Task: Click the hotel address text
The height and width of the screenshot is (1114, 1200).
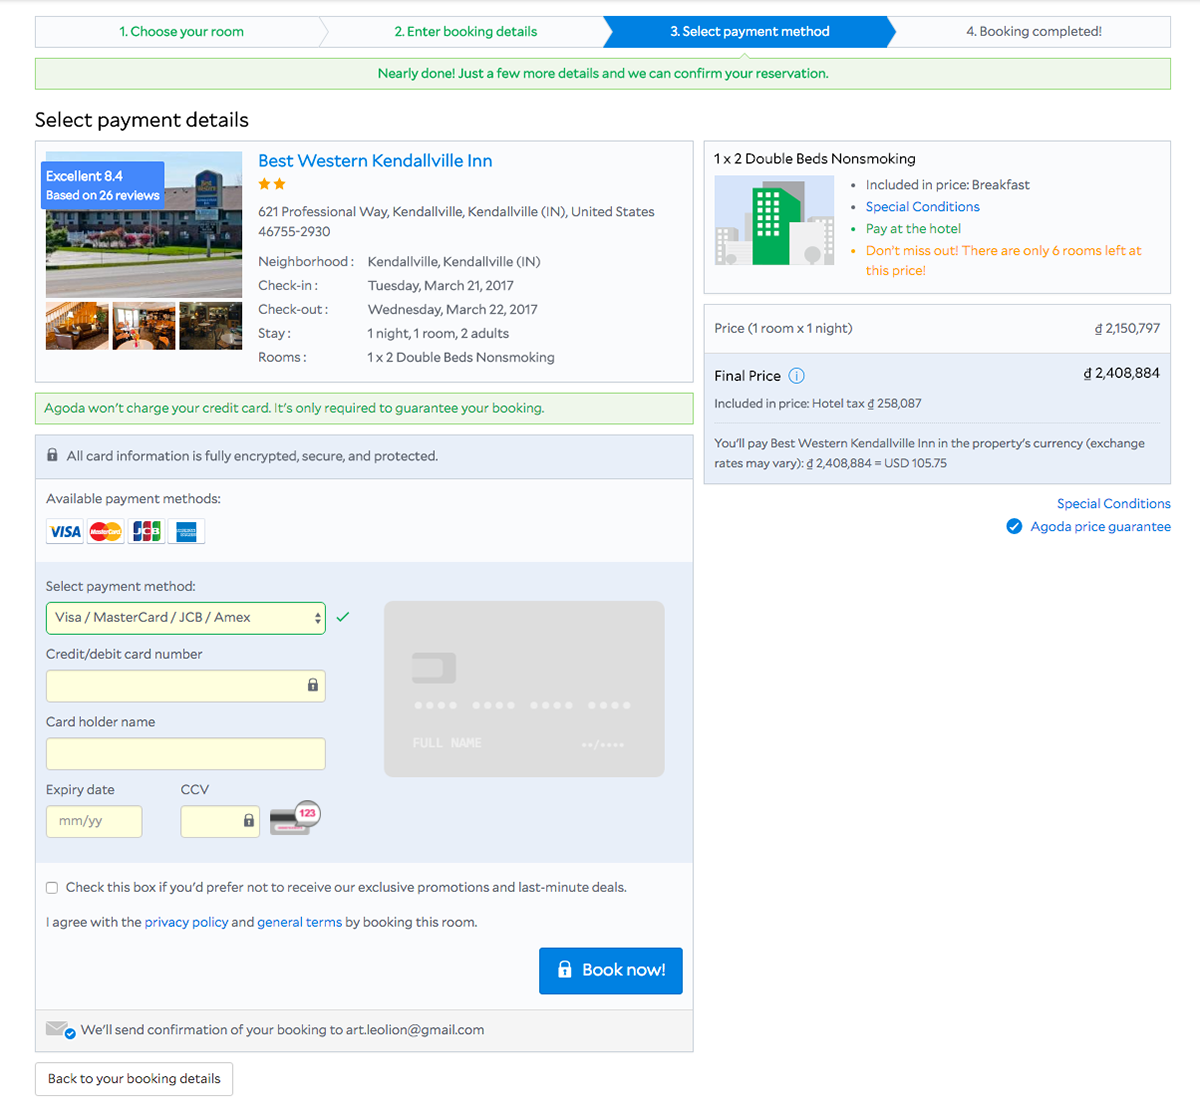Action: 456,221
